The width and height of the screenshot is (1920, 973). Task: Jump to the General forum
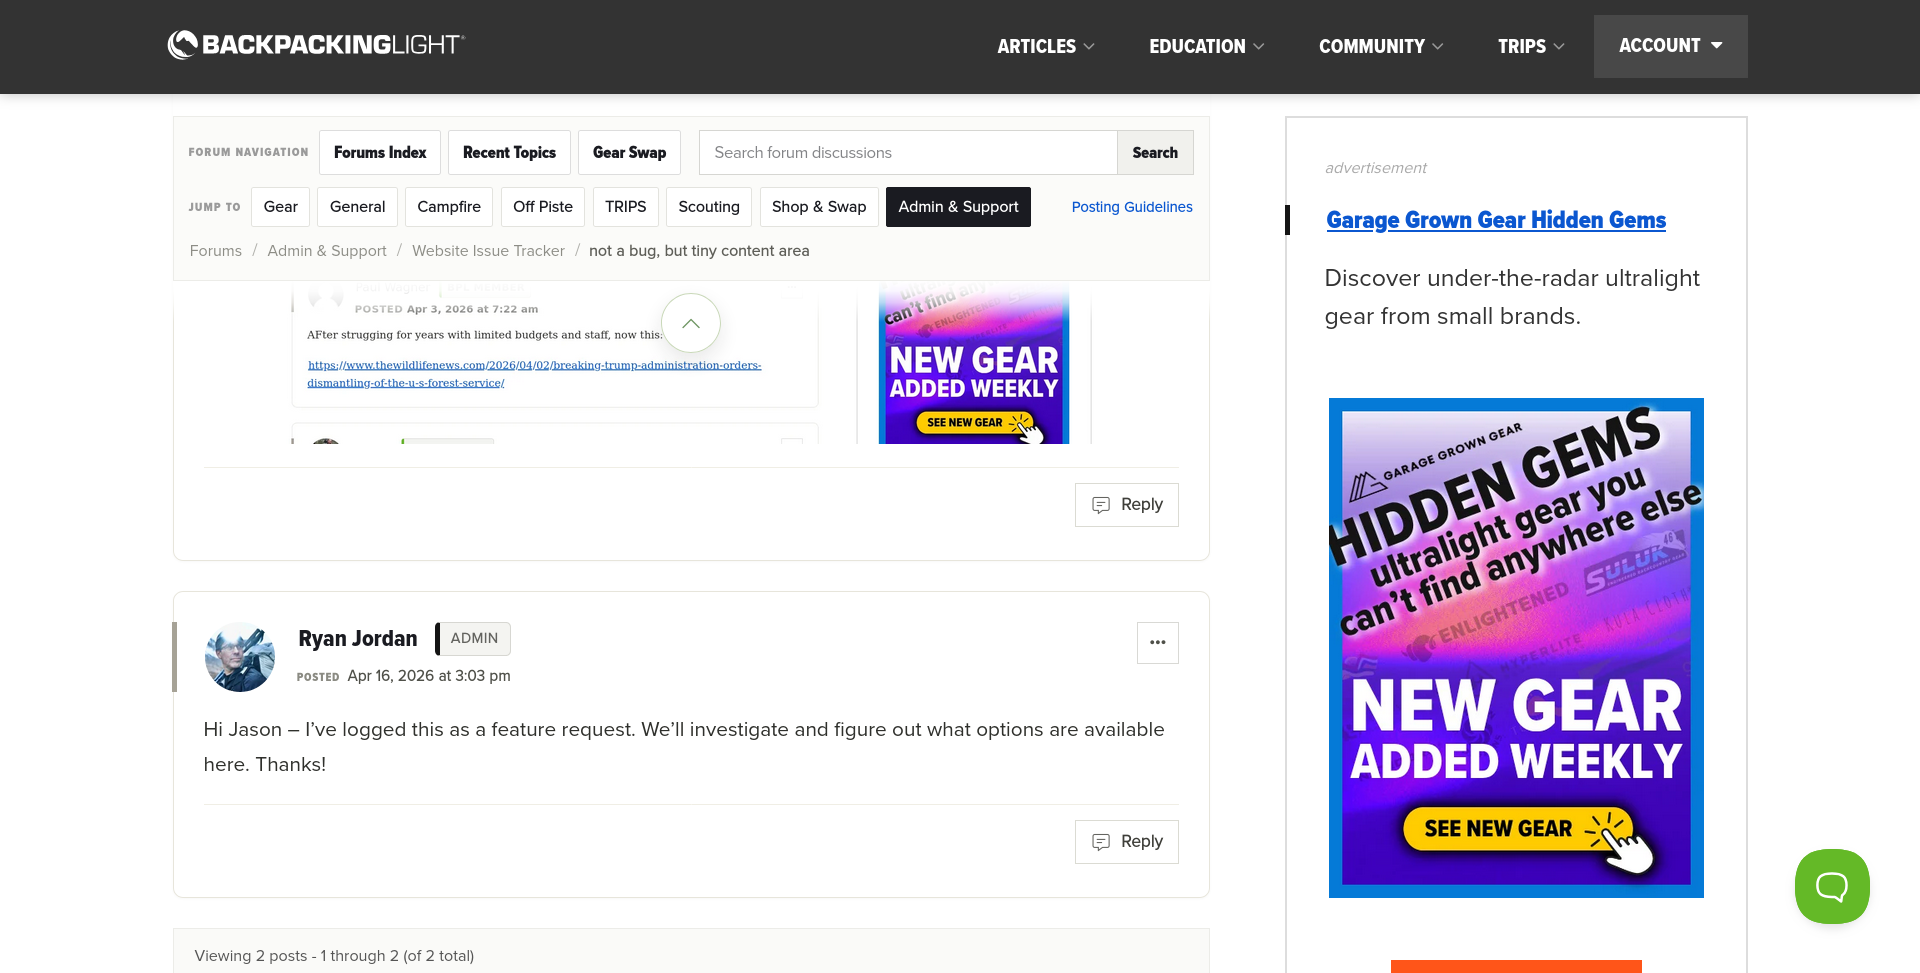coord(357,207)
